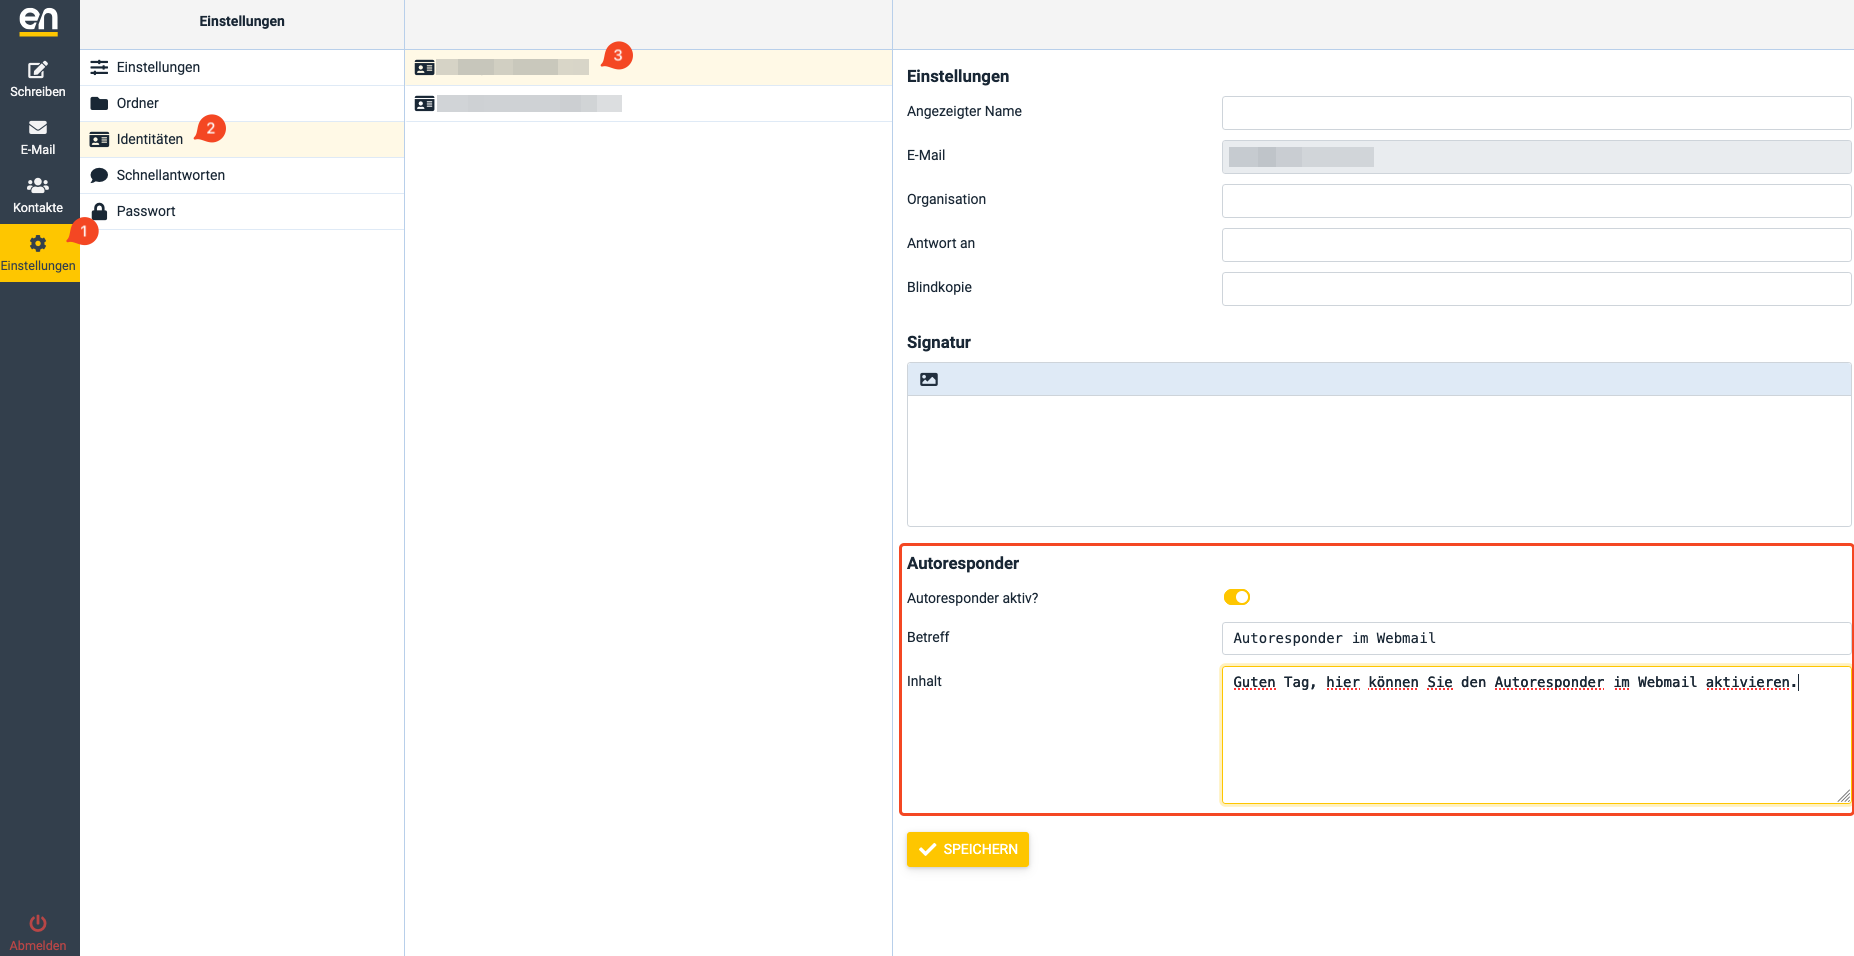Open the Kontakte people icon

(x=38, y=186)
